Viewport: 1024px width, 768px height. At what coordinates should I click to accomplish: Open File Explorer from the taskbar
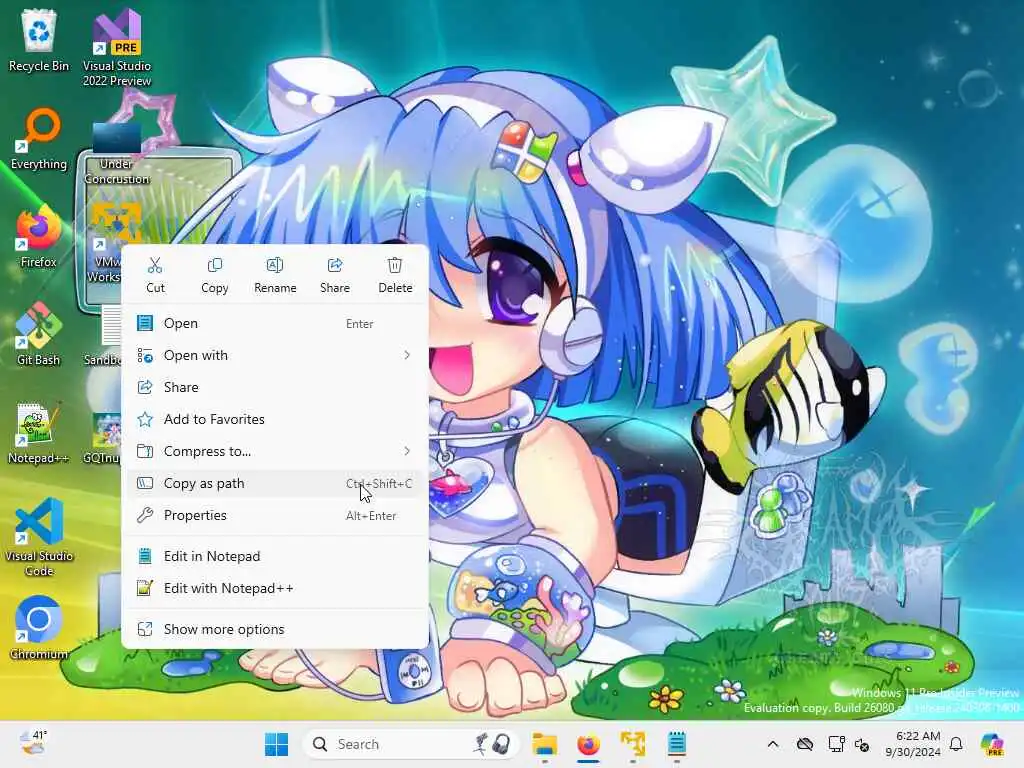pyautogui.click(x=545, y=744)
